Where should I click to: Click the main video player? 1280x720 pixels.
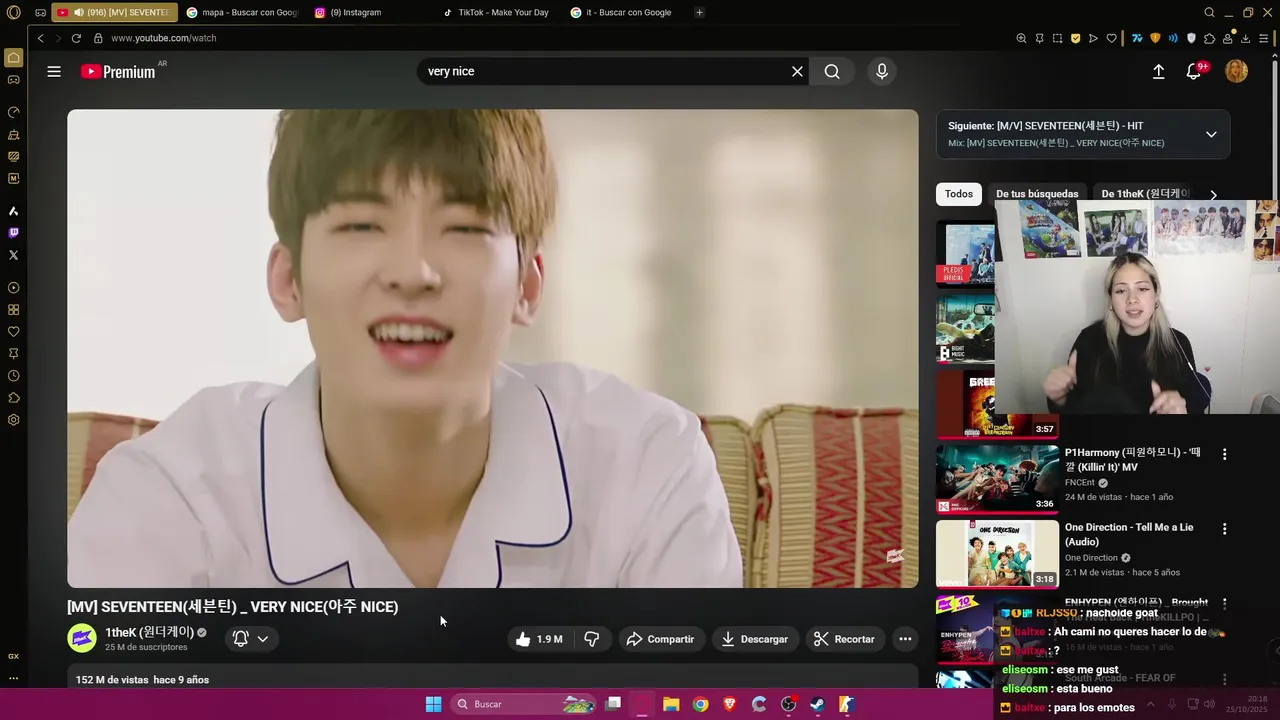(492, 348)
